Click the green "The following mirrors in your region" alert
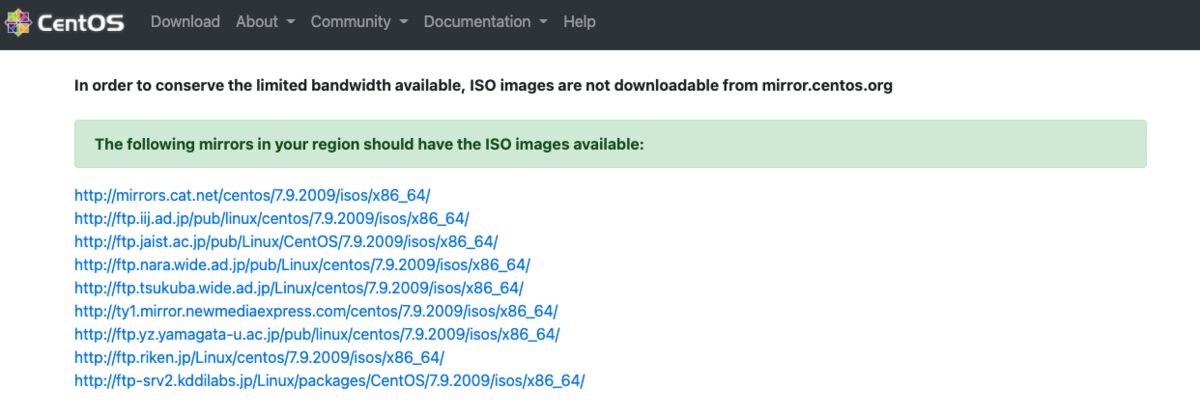The width and height of the screenshot is (1200, 415). click(x=610, y=144)
